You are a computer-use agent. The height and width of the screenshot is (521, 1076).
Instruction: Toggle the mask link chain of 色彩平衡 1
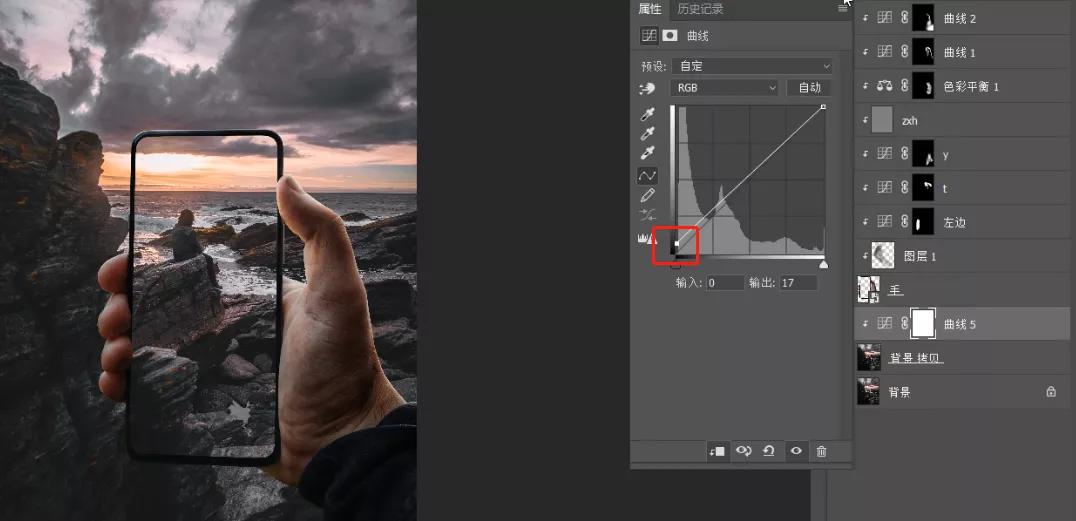904,86
